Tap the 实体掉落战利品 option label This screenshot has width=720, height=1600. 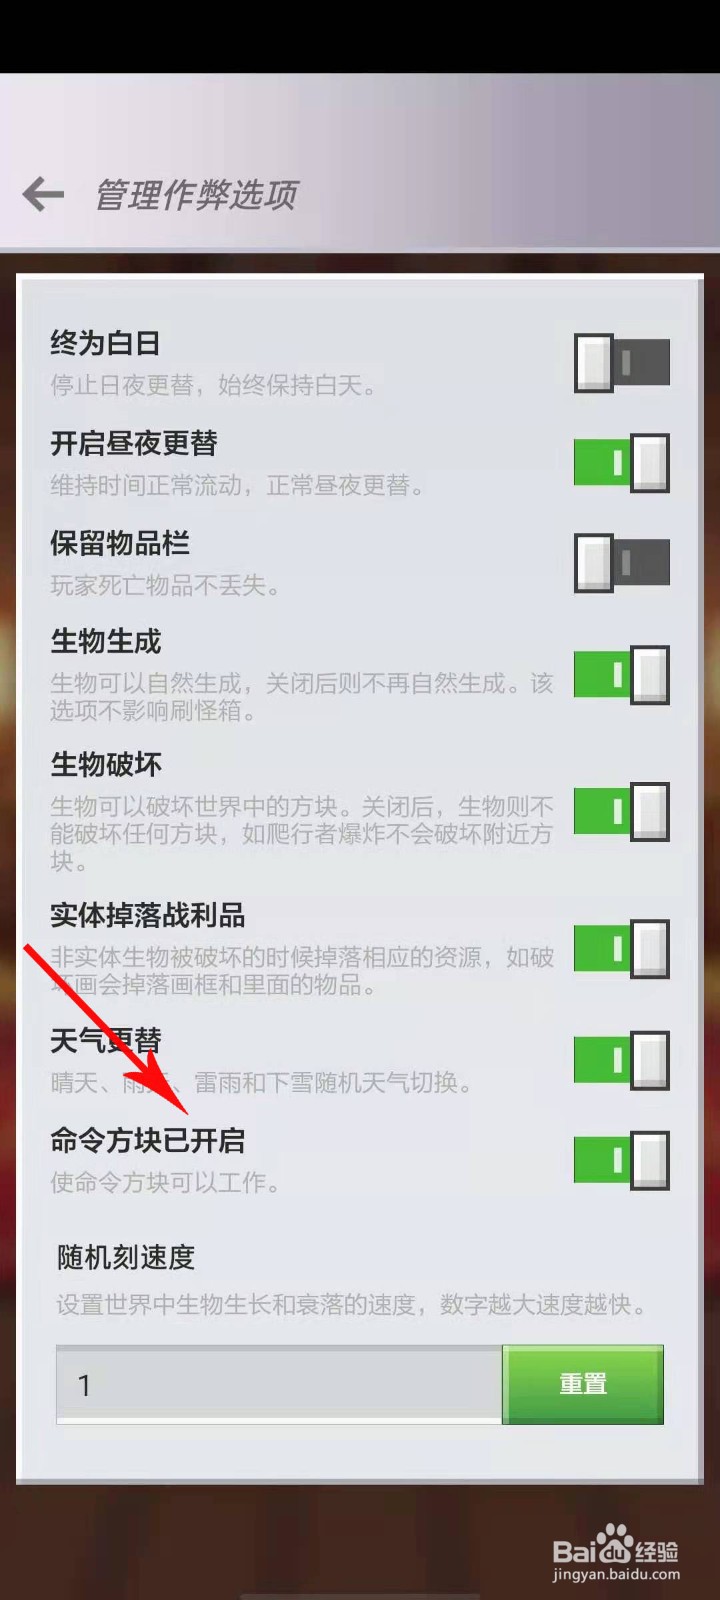148,915
